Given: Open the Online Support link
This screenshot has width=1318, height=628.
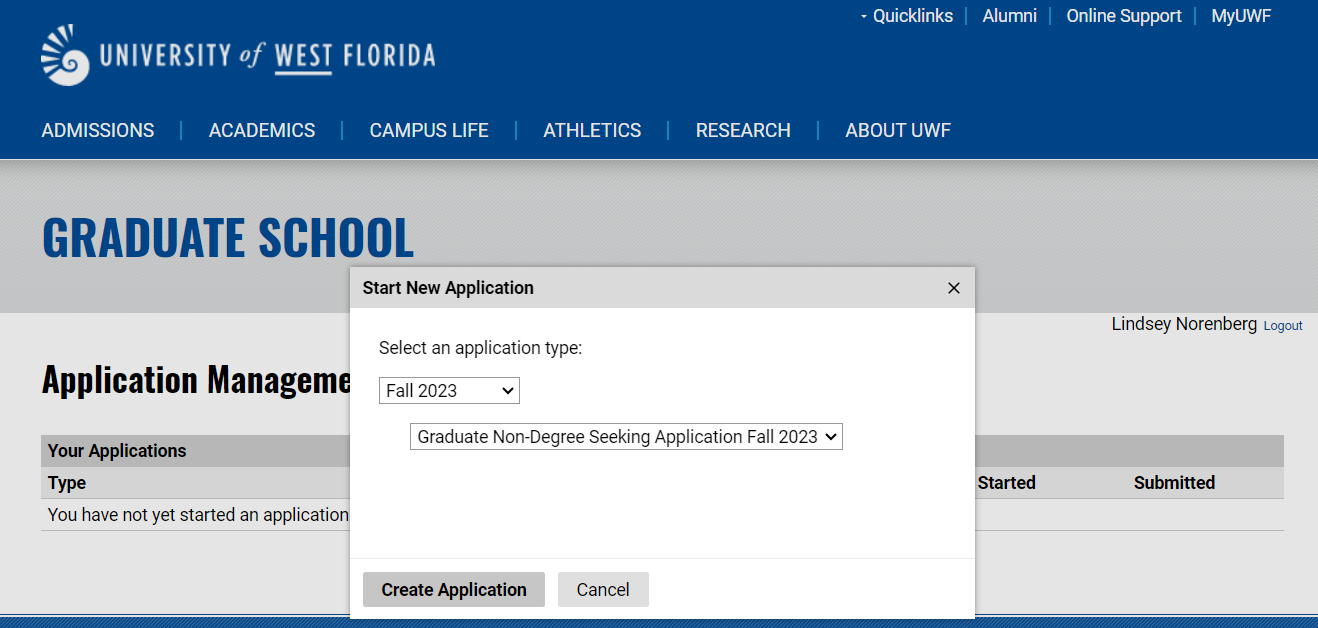Looking at the screenshot, I should point(1124,16).
